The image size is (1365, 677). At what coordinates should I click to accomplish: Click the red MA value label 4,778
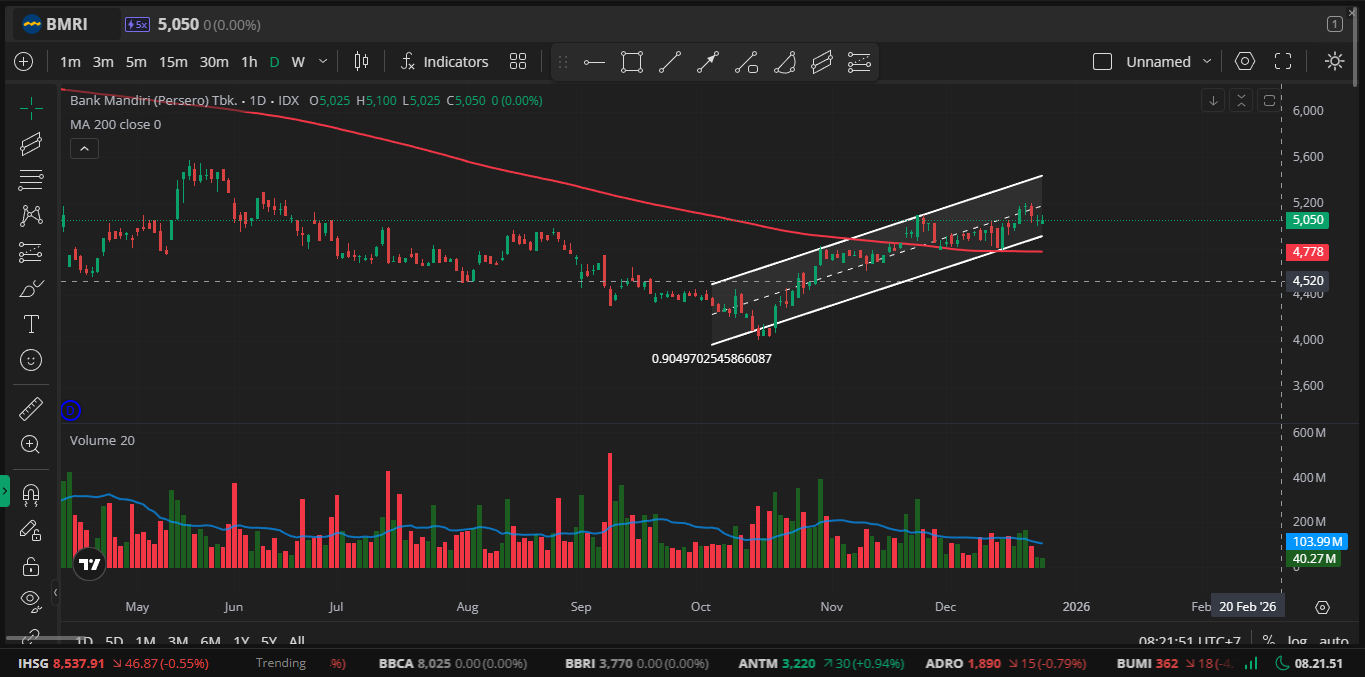click(x=1309, y=252)
